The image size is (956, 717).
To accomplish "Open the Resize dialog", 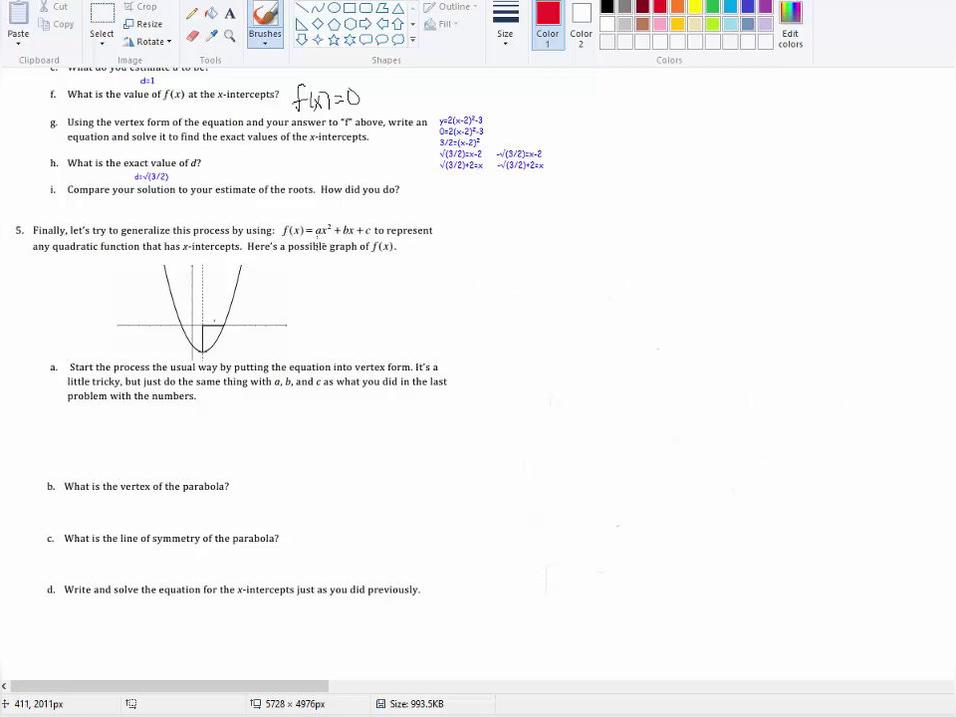I will (142, 24).
